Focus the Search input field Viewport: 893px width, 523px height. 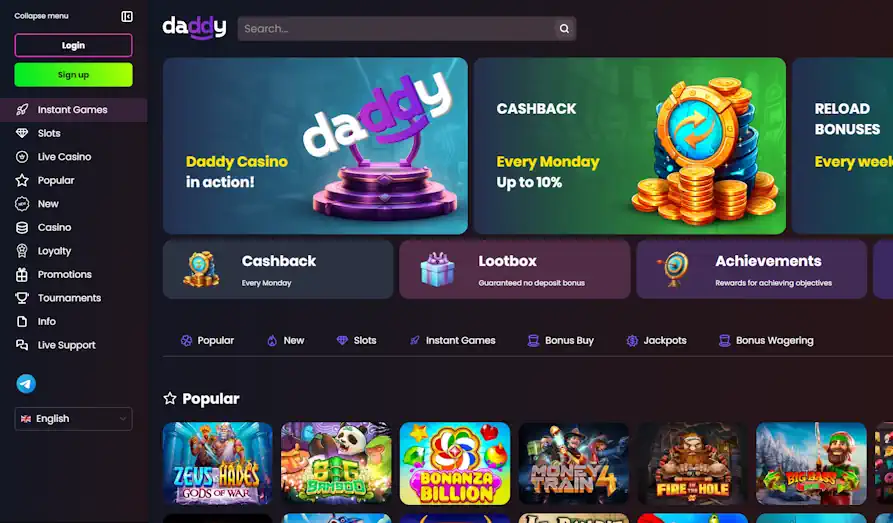[396, 28]
